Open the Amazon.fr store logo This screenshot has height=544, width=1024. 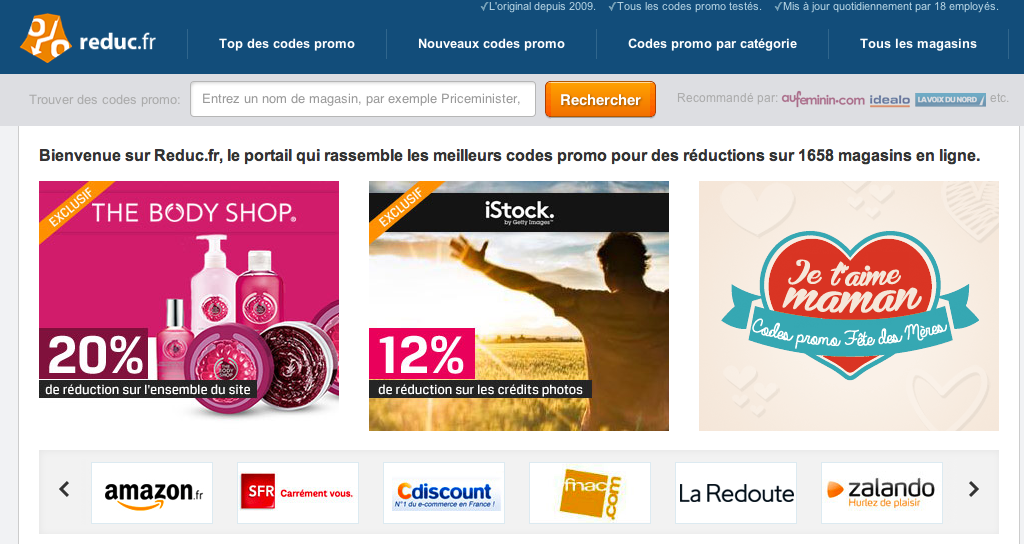pyautogui.click(x=152, y=493)
